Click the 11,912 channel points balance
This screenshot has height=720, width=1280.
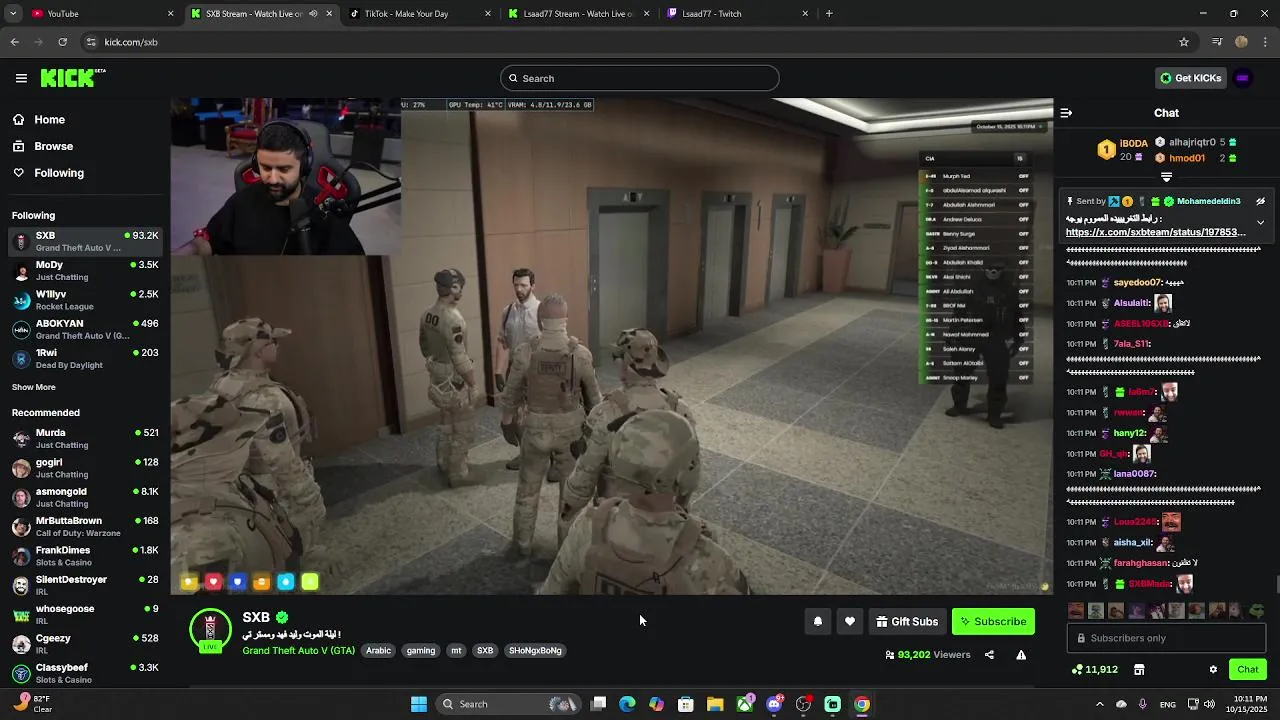(1094, 670)
